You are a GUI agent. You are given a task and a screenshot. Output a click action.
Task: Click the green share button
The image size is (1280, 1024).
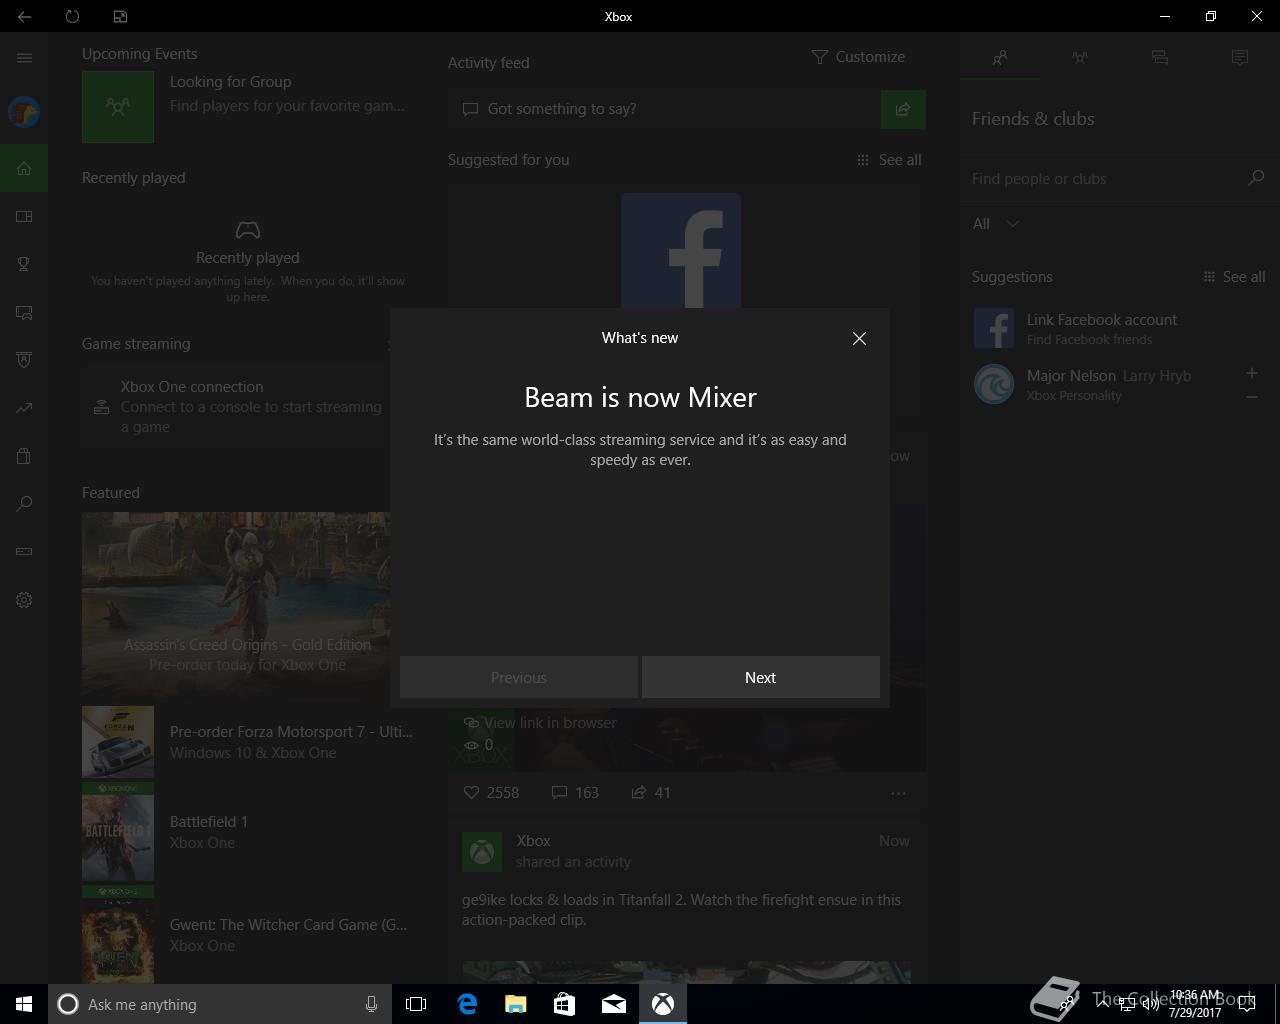pos(903,109)
